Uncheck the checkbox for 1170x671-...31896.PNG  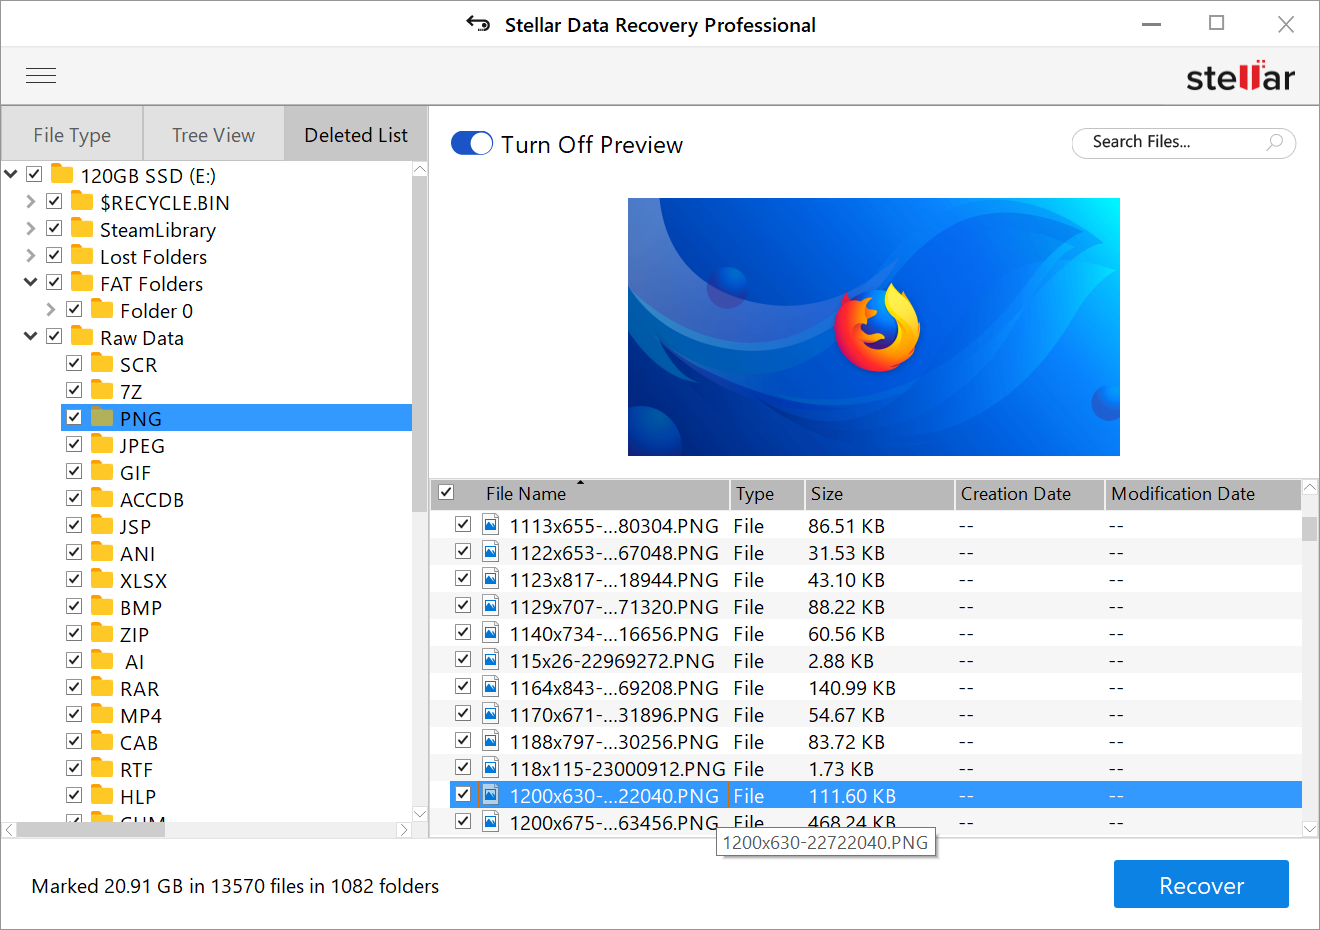tap(463, 713)
